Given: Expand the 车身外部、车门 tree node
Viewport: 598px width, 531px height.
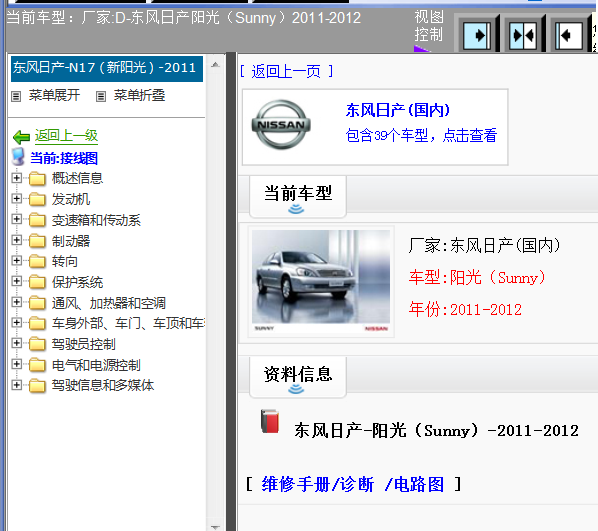Looking at the screenshot, I should click(x=16, y=323).
